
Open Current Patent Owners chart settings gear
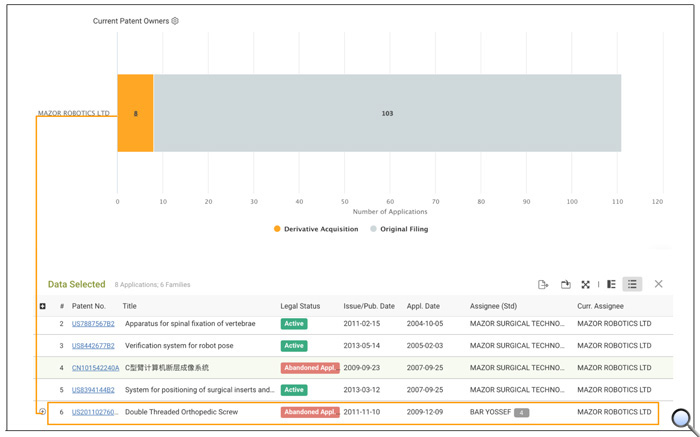click(x=175, y=21)
